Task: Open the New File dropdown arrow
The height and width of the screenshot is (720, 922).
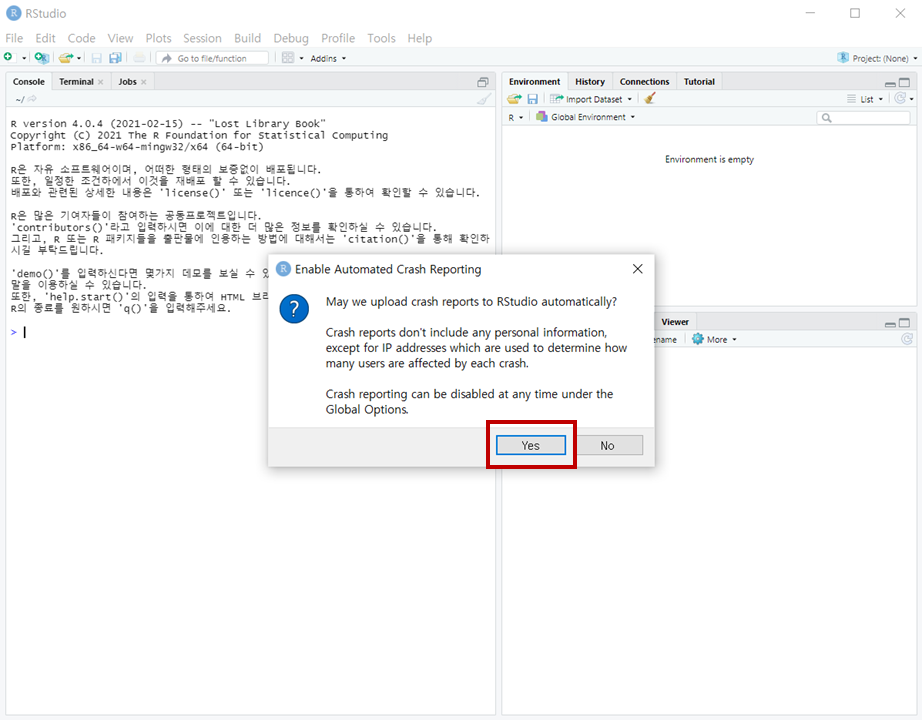Action: (24, 58)
